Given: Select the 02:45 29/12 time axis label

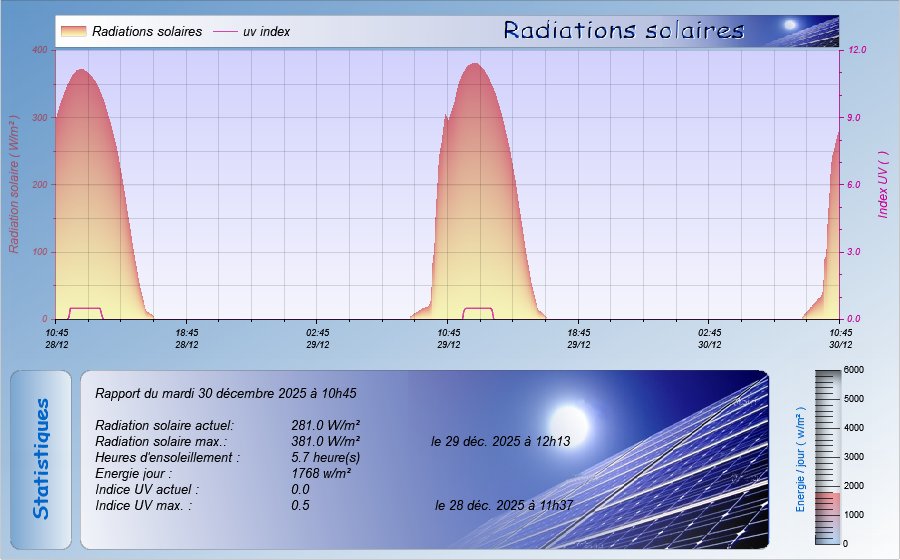Looking at the screenshot, I should pos(318,338).
